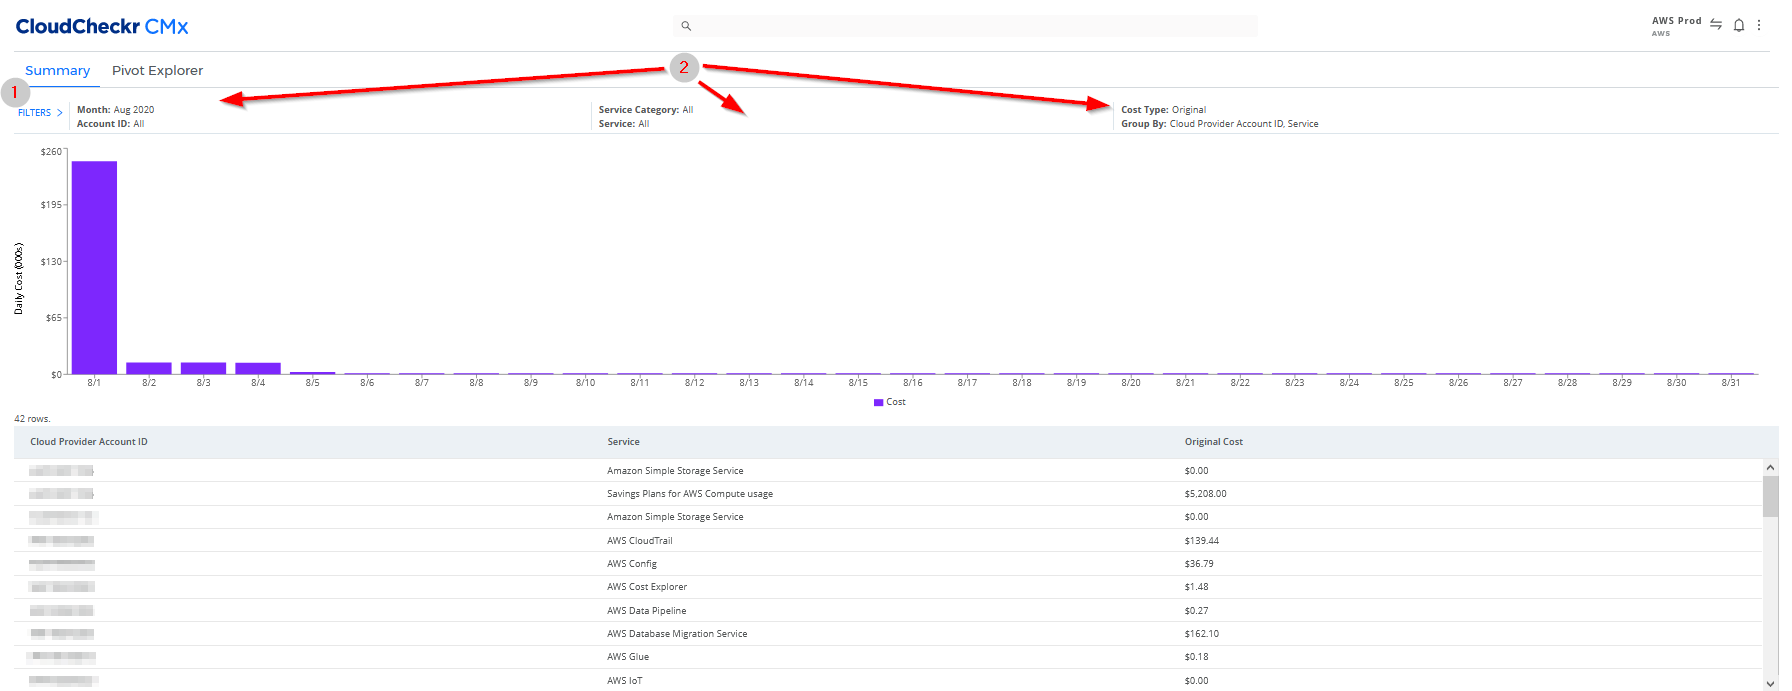This screenshot has height=691, width=1792.
Task: Select the 'AWS Glue' service cell
Action: 628,657
